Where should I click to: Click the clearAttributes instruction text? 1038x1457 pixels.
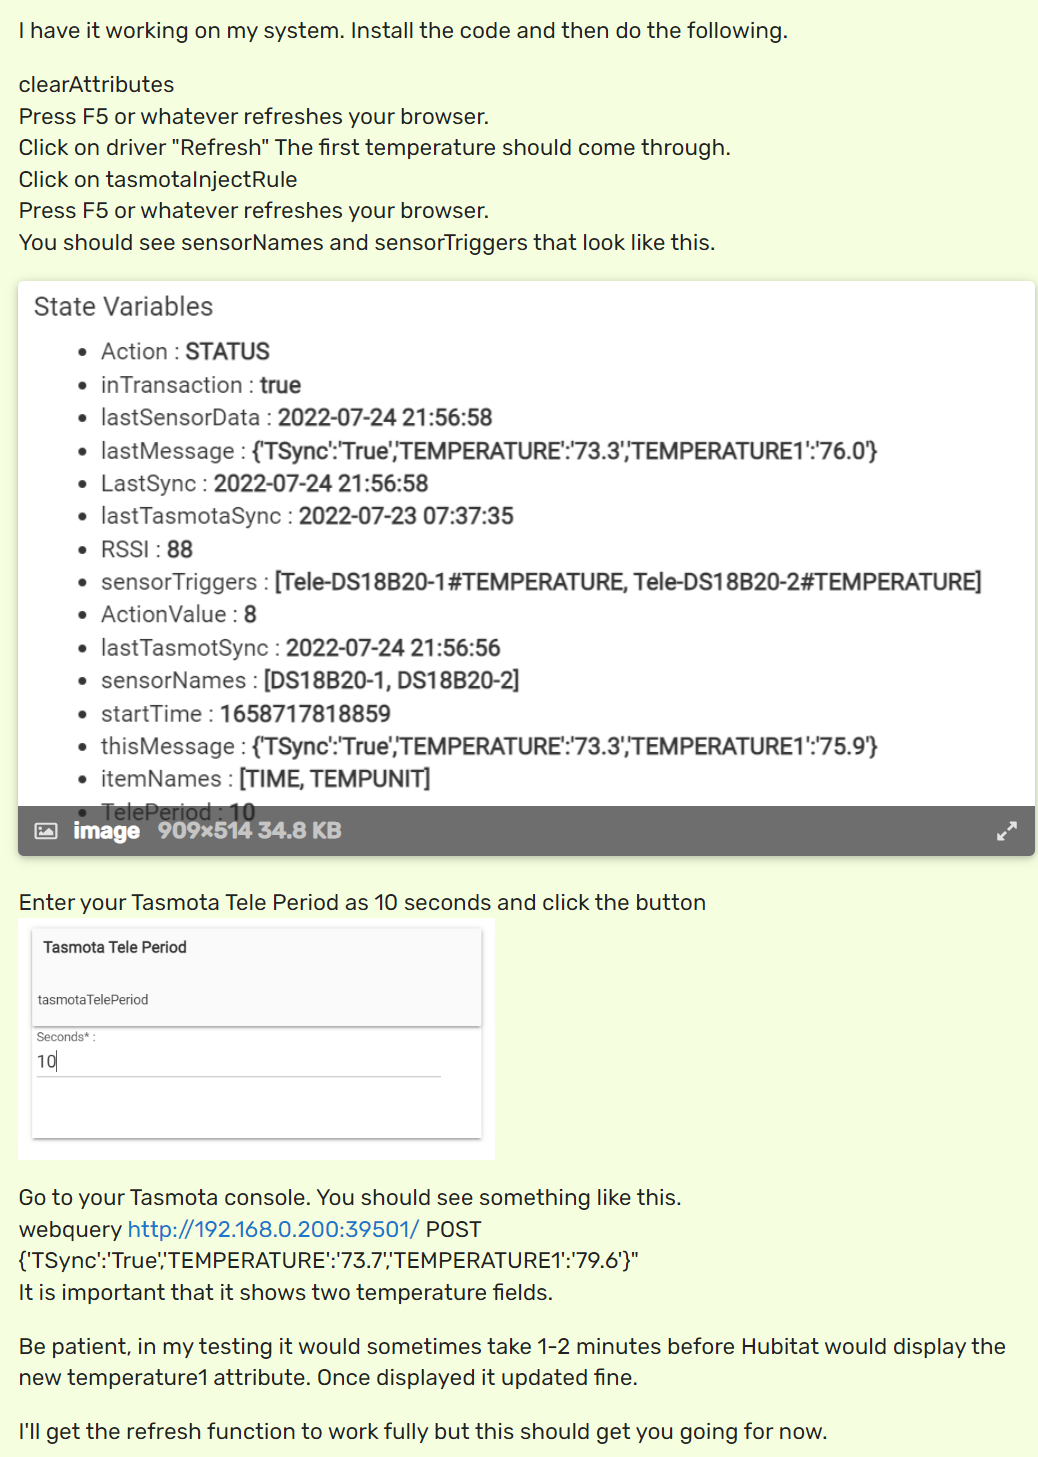96,85
